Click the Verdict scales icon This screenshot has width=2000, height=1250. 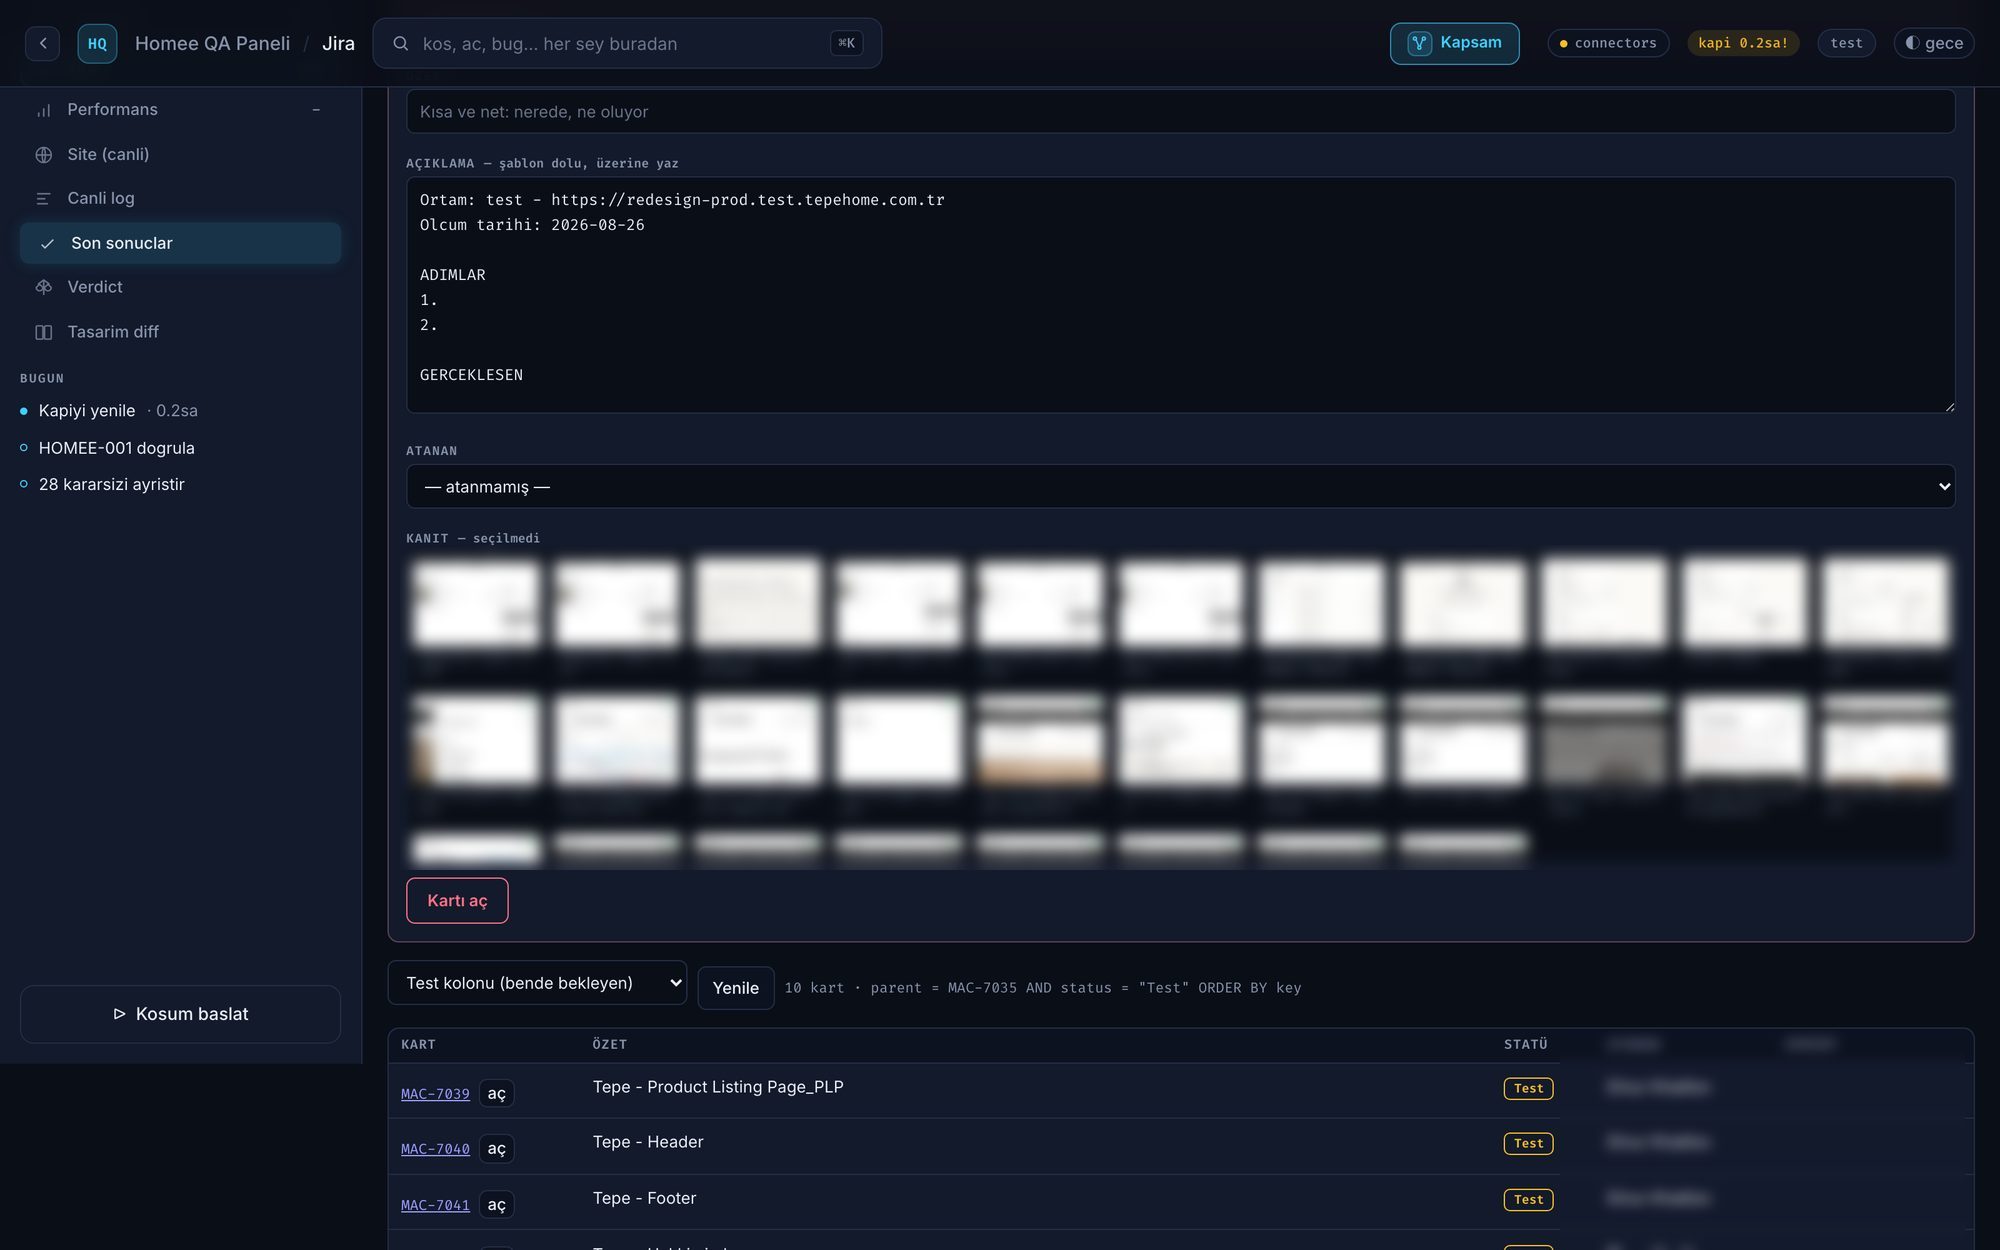coord(43,287)
